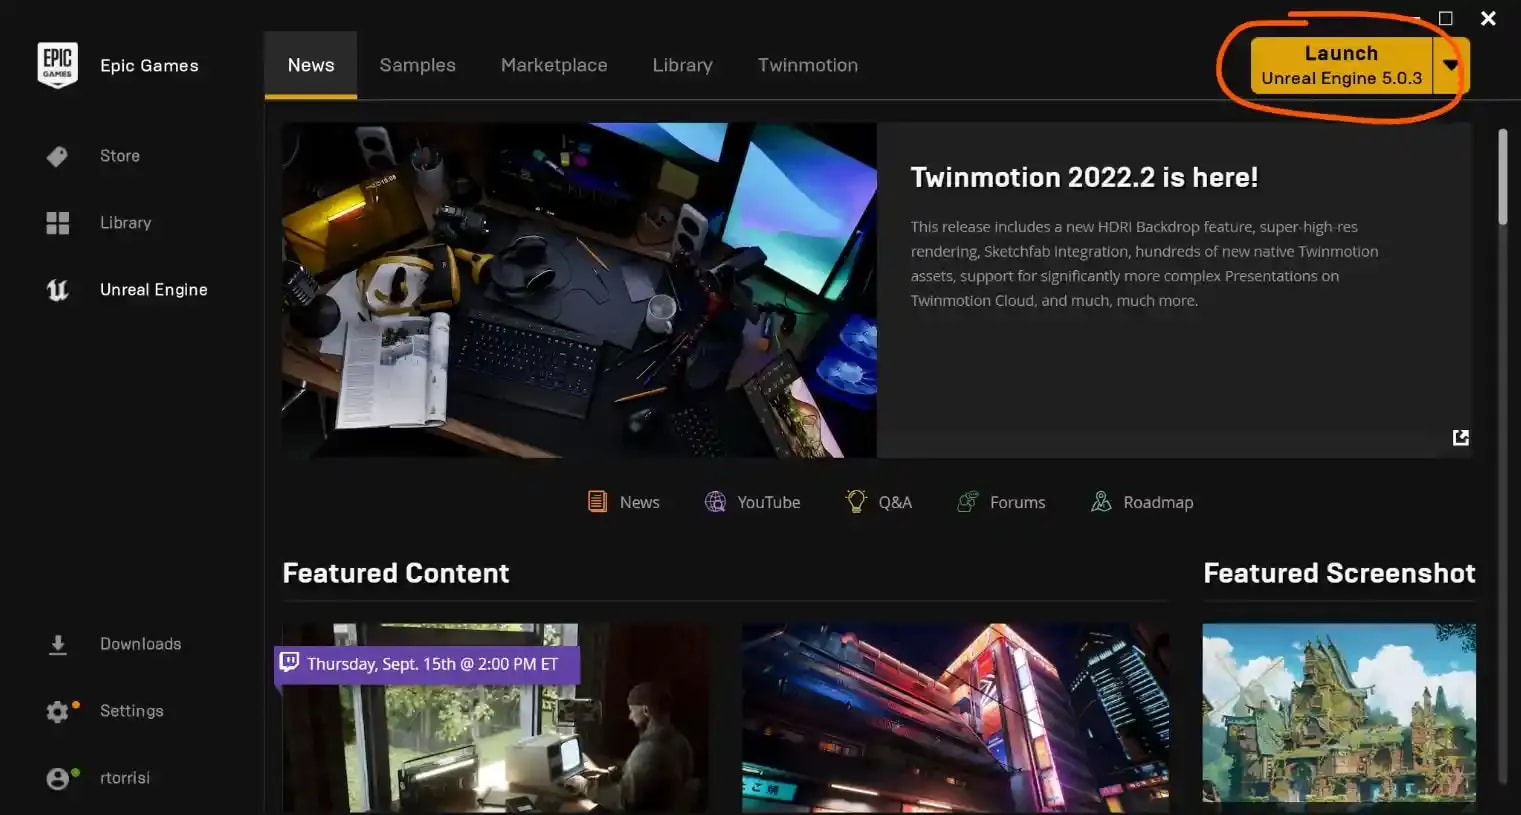Click the Unreal Engine logo icon

point(57,290)
